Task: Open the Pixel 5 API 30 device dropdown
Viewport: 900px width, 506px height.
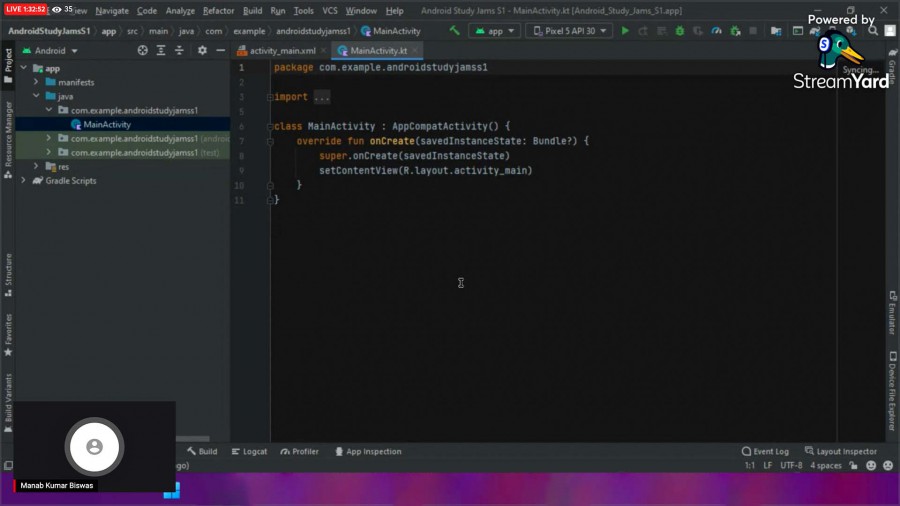Action: pyautogui.click(x=569, y=31)
